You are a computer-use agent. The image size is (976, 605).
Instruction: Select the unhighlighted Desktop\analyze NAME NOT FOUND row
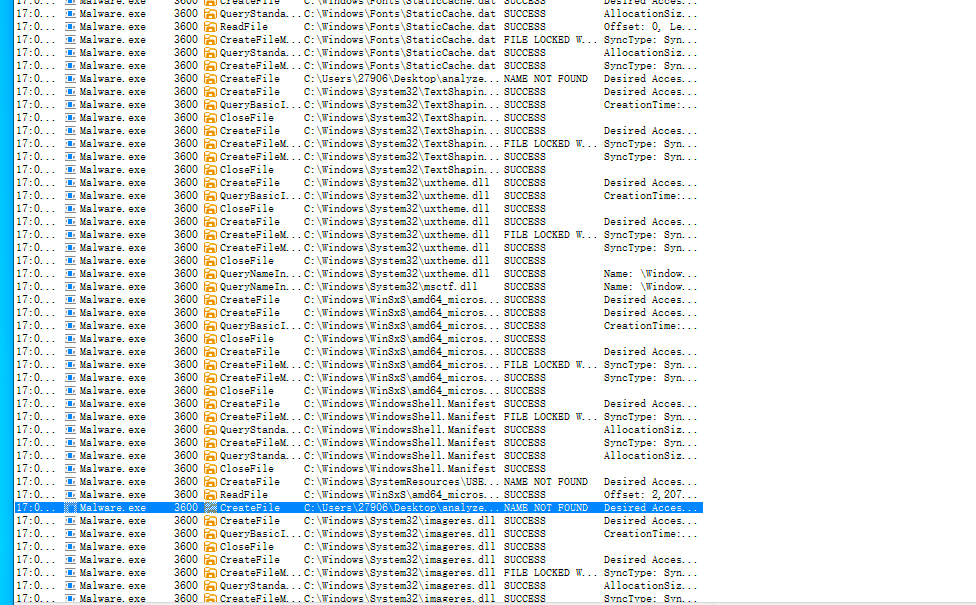pyautogui.click(x=359, y=79)
